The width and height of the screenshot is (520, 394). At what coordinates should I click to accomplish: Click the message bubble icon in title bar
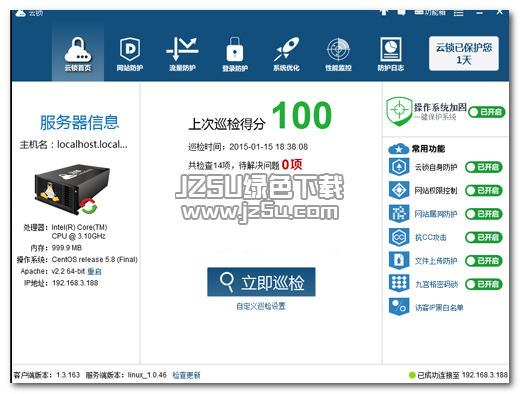pos(401,12)
